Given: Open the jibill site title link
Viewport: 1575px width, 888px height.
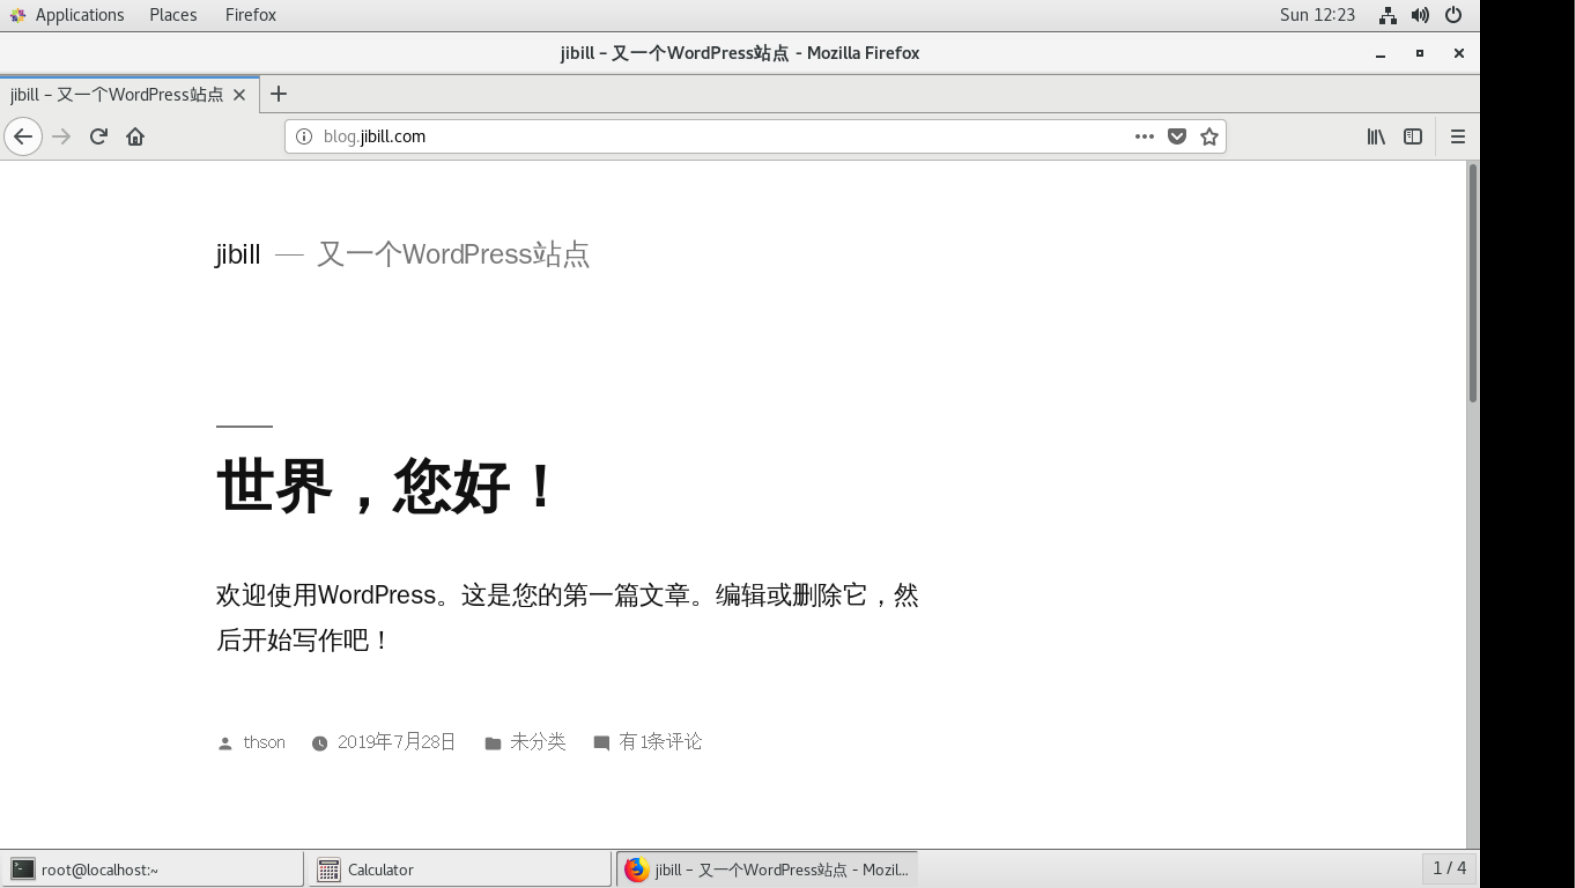Looking at the screenshot, I should 238,254.
